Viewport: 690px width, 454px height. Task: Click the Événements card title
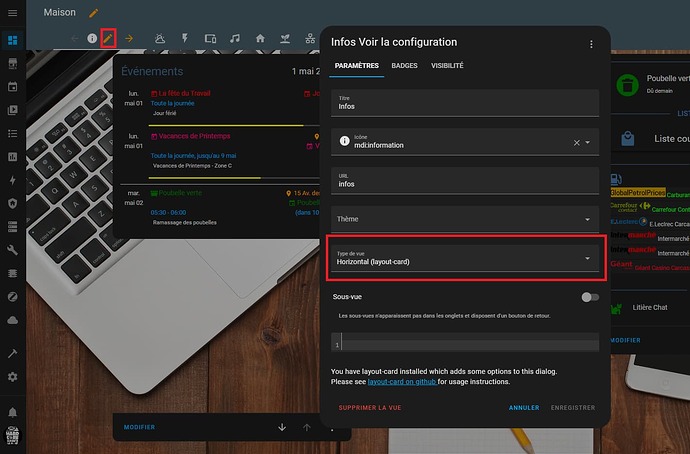152,71
